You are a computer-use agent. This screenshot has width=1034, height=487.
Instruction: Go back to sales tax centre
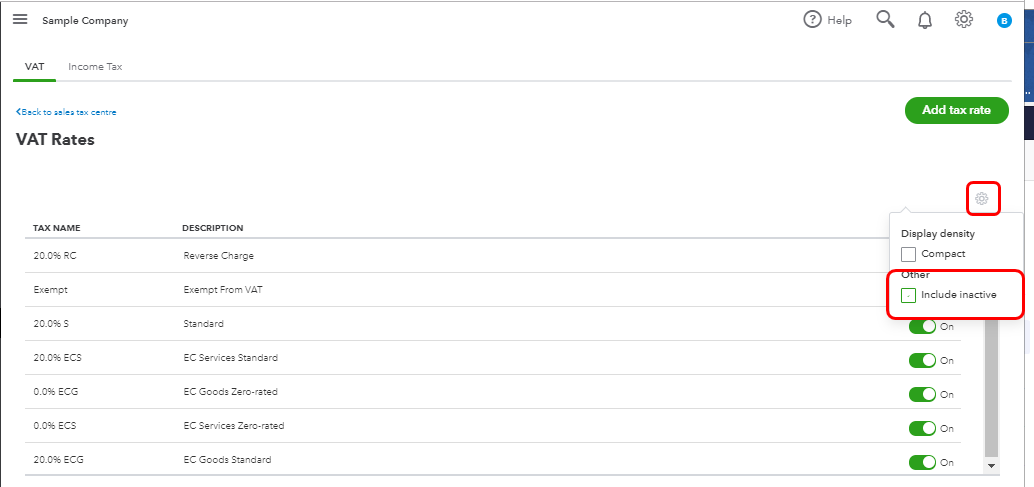[66, 112]
